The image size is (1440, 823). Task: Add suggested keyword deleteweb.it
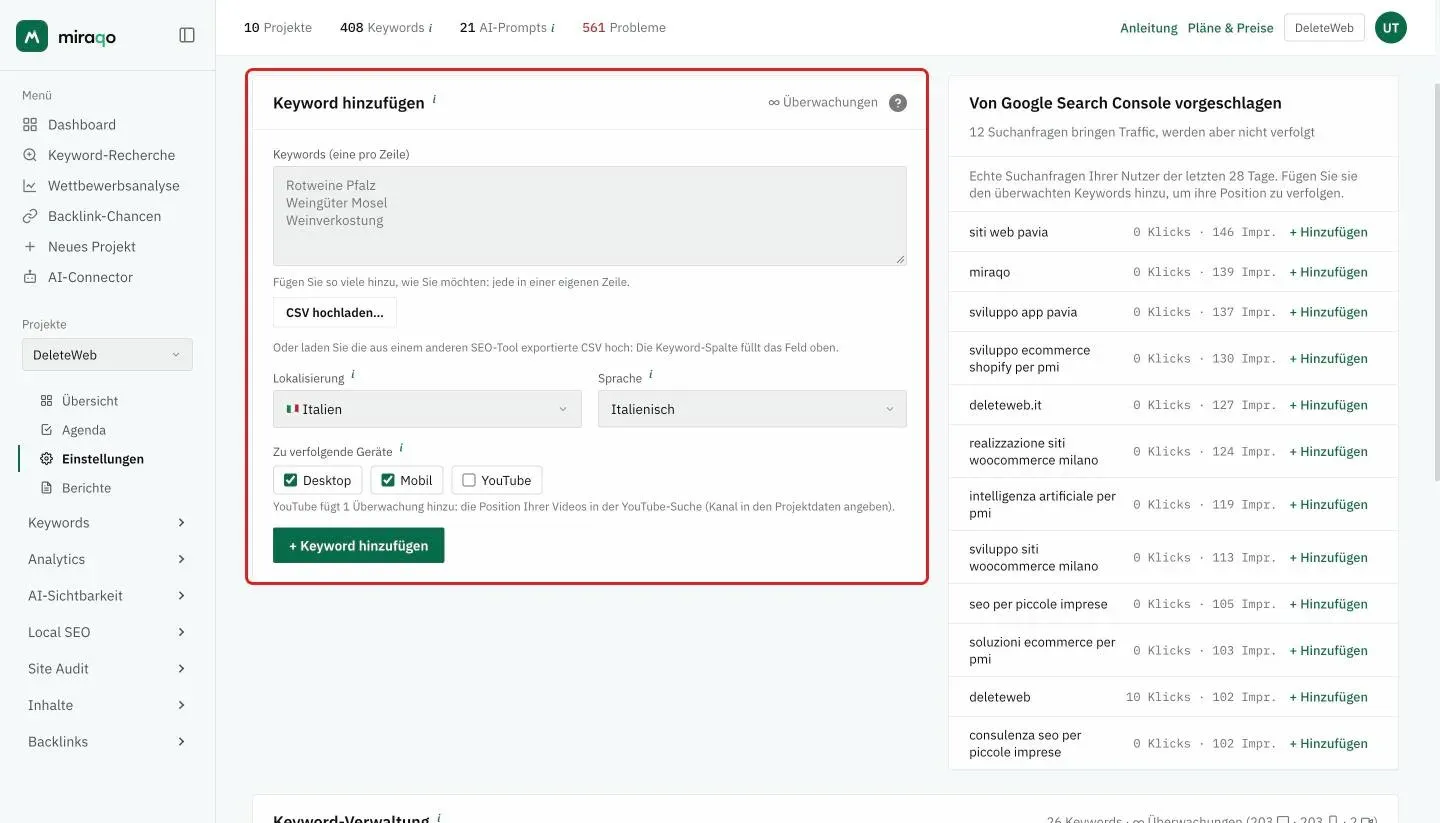(1328, 405)
